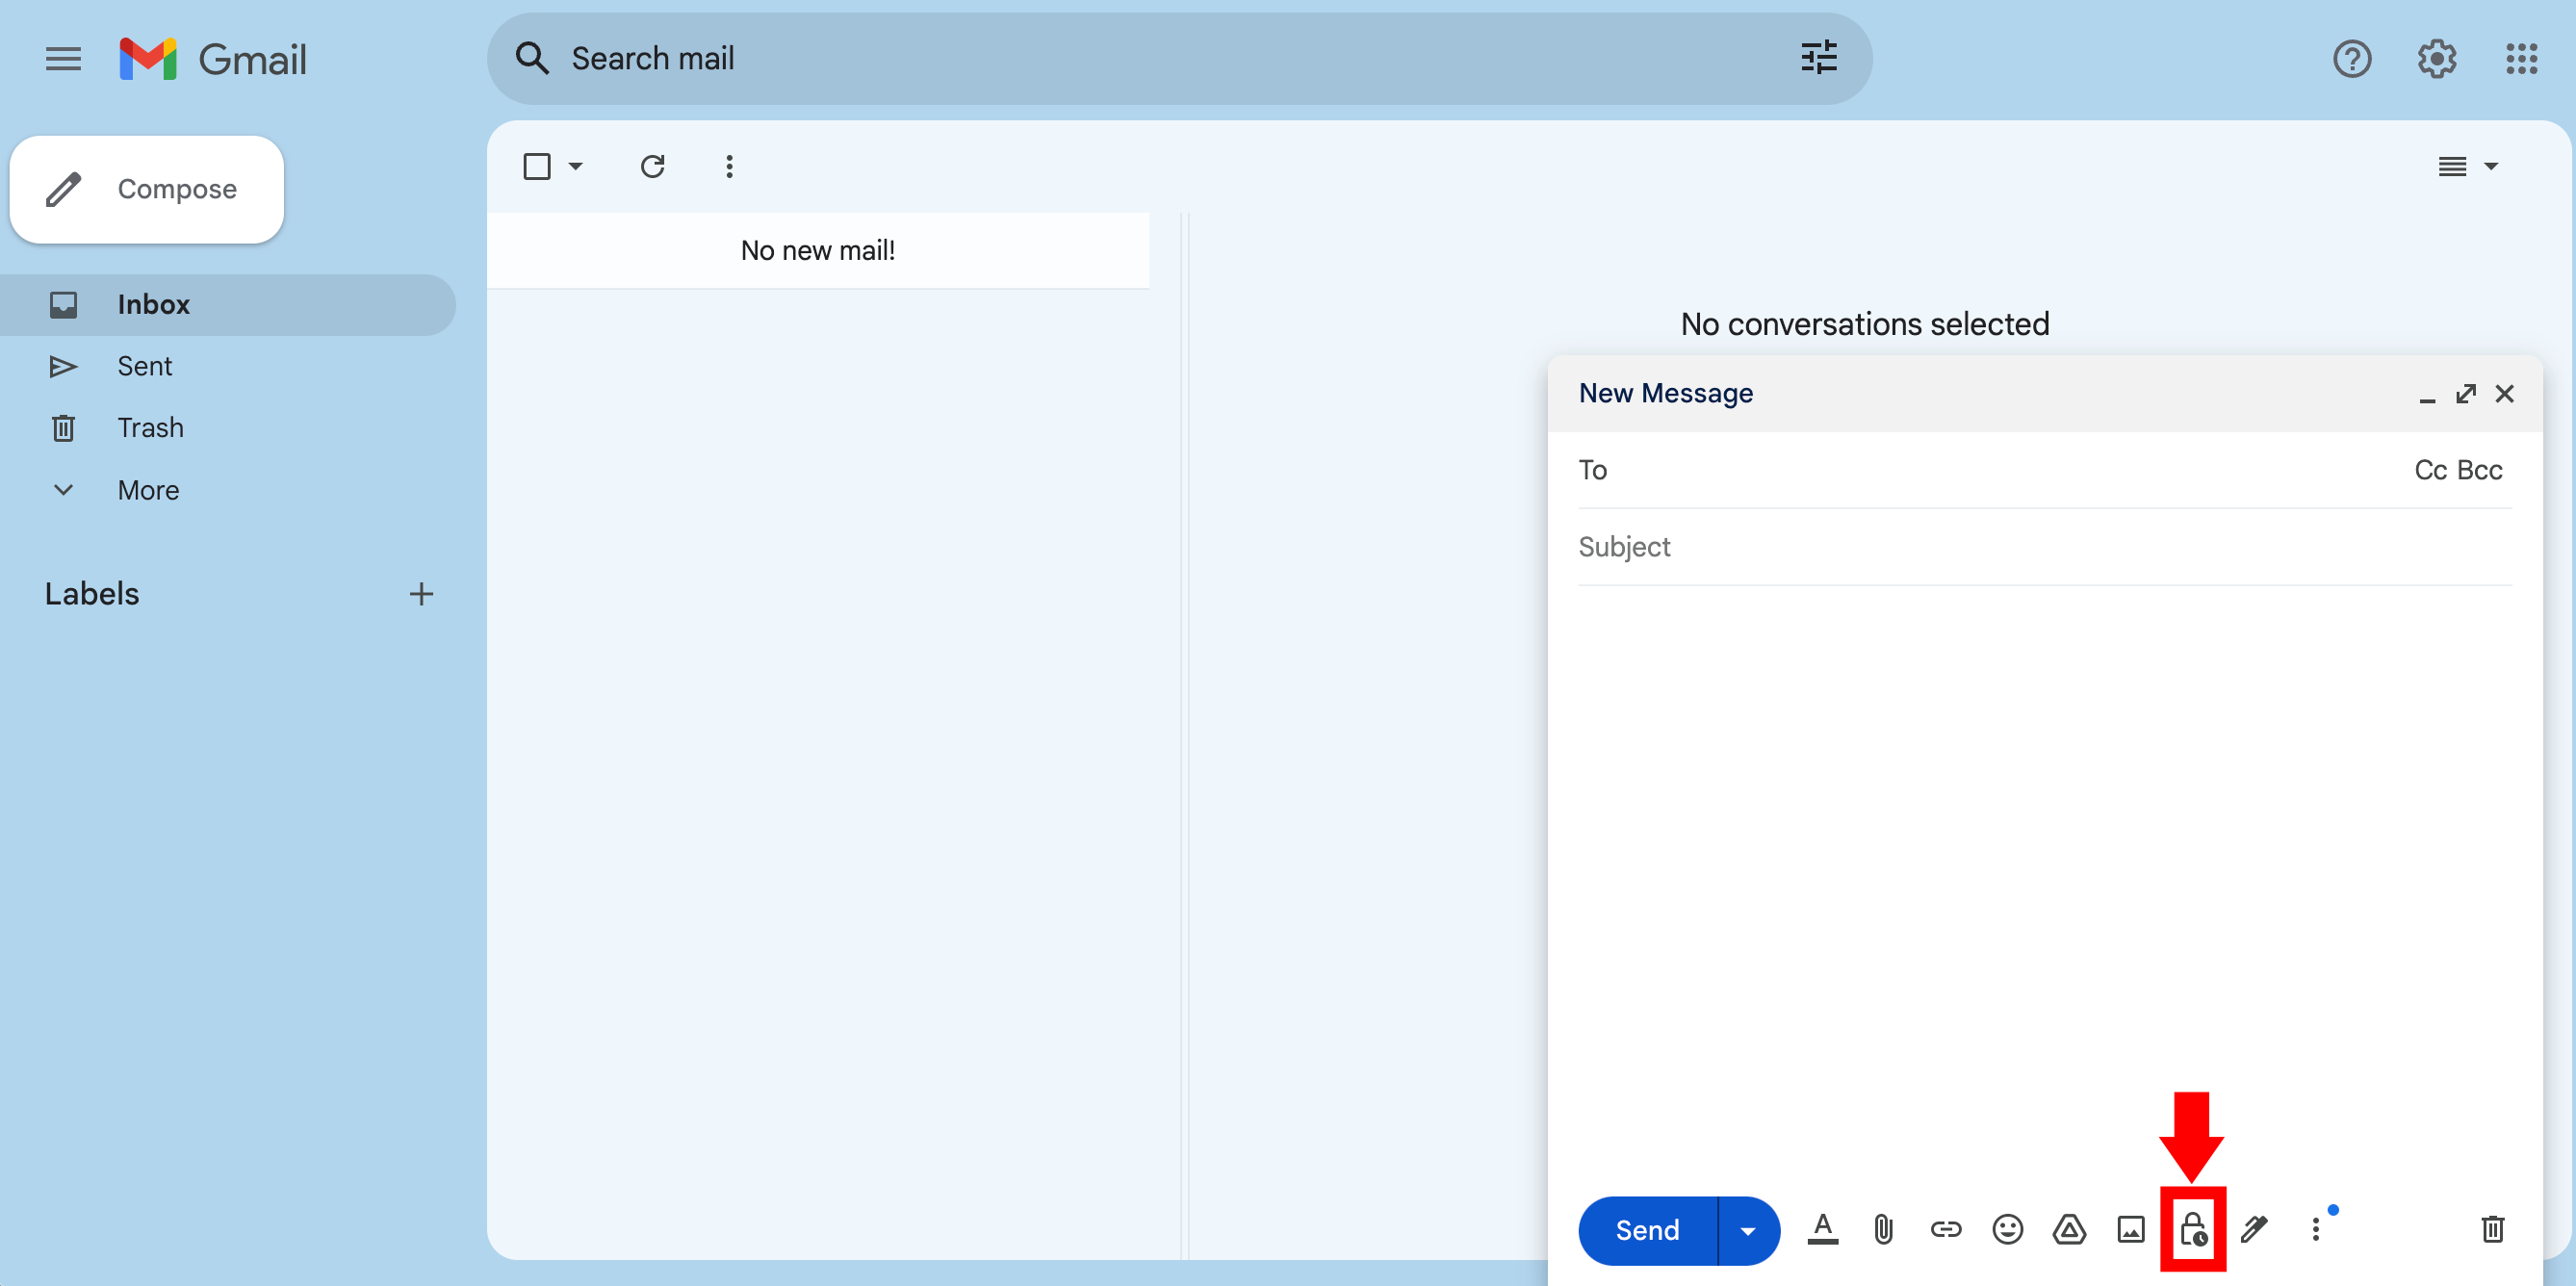Expand the More section in the sidebar
The width and height of the screenshot is (2576, 1286).
point(148,490)
